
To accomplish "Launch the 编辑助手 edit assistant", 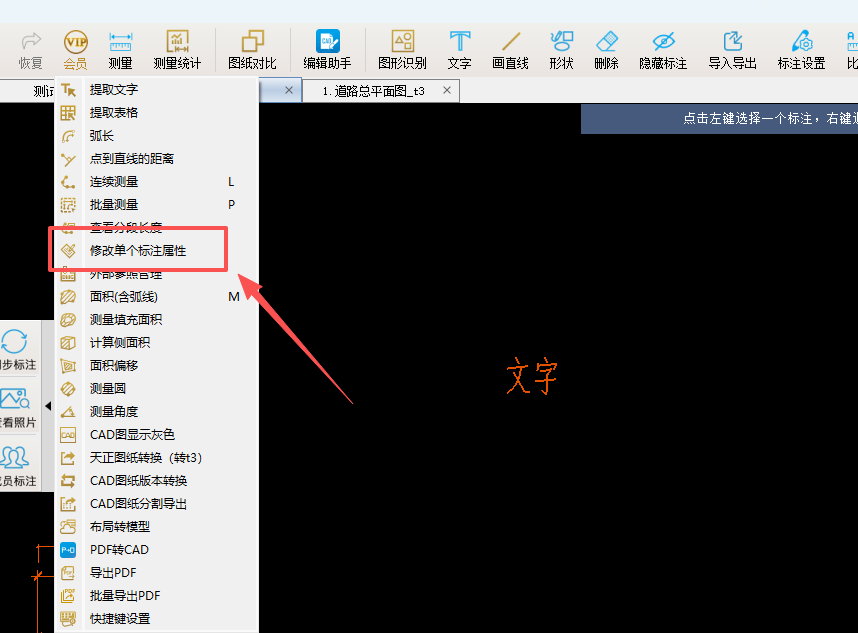I will 327,50.
